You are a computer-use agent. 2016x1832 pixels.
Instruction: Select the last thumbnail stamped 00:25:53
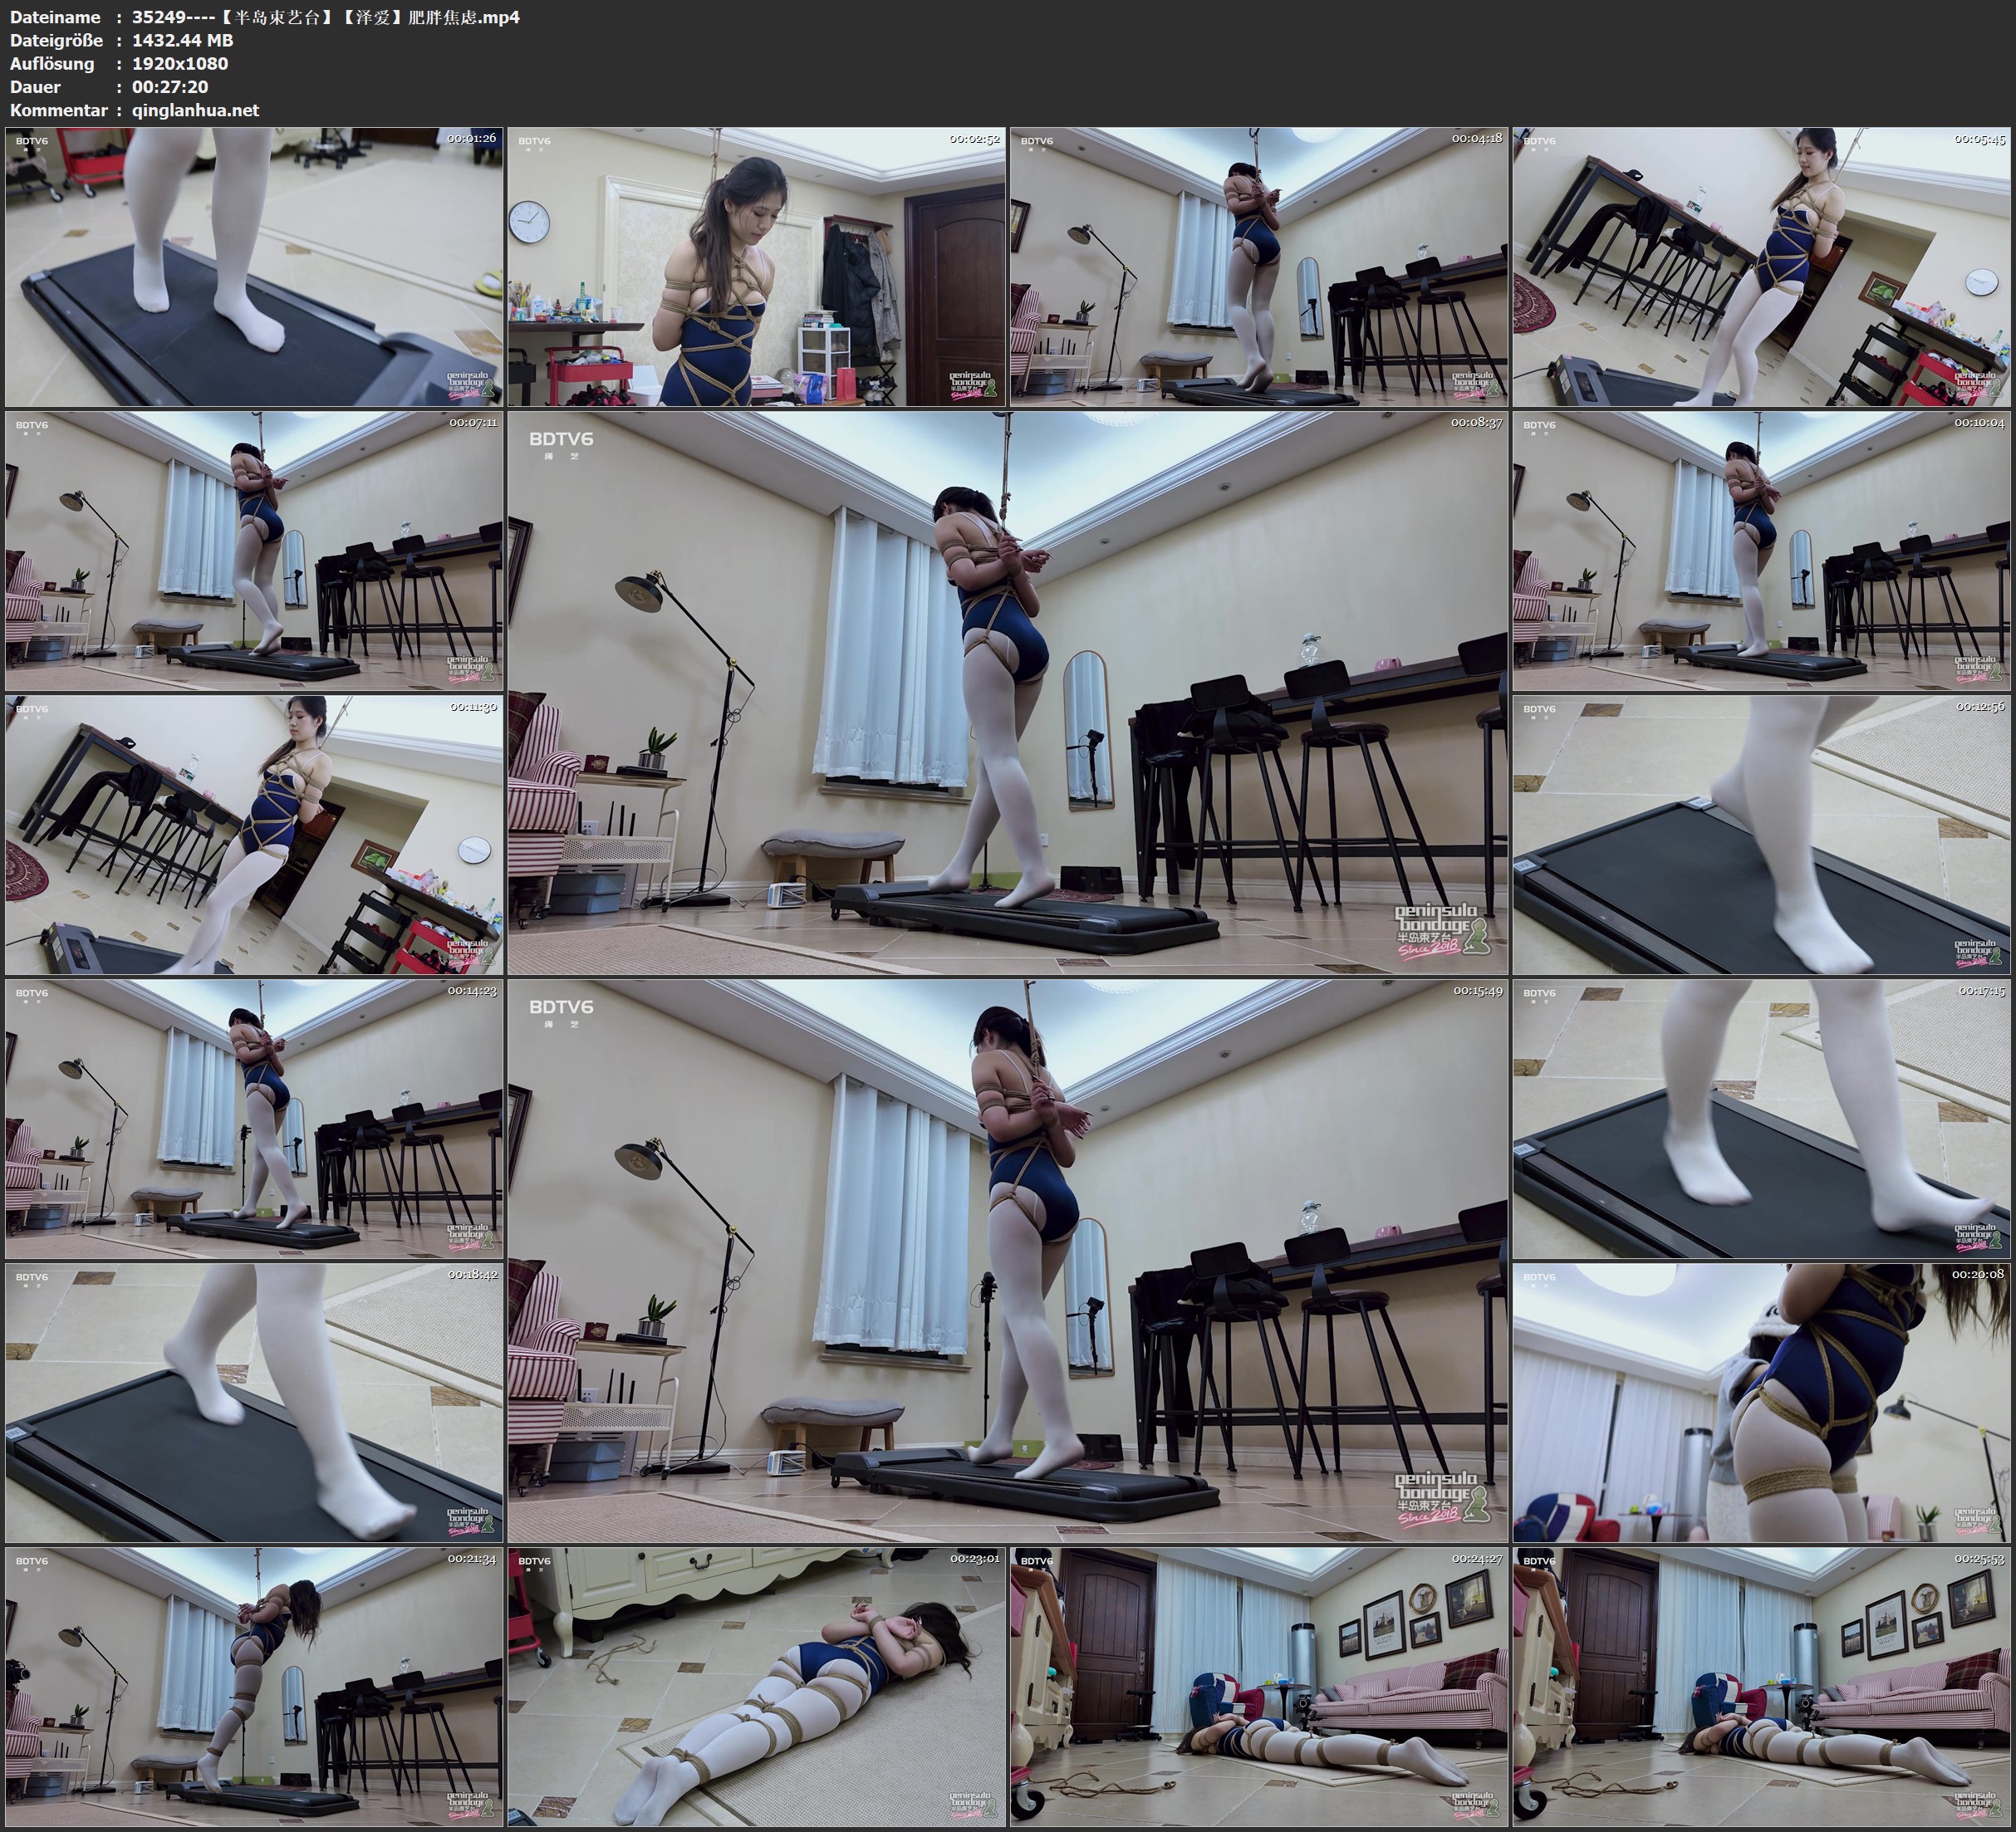(1762, 1687)
